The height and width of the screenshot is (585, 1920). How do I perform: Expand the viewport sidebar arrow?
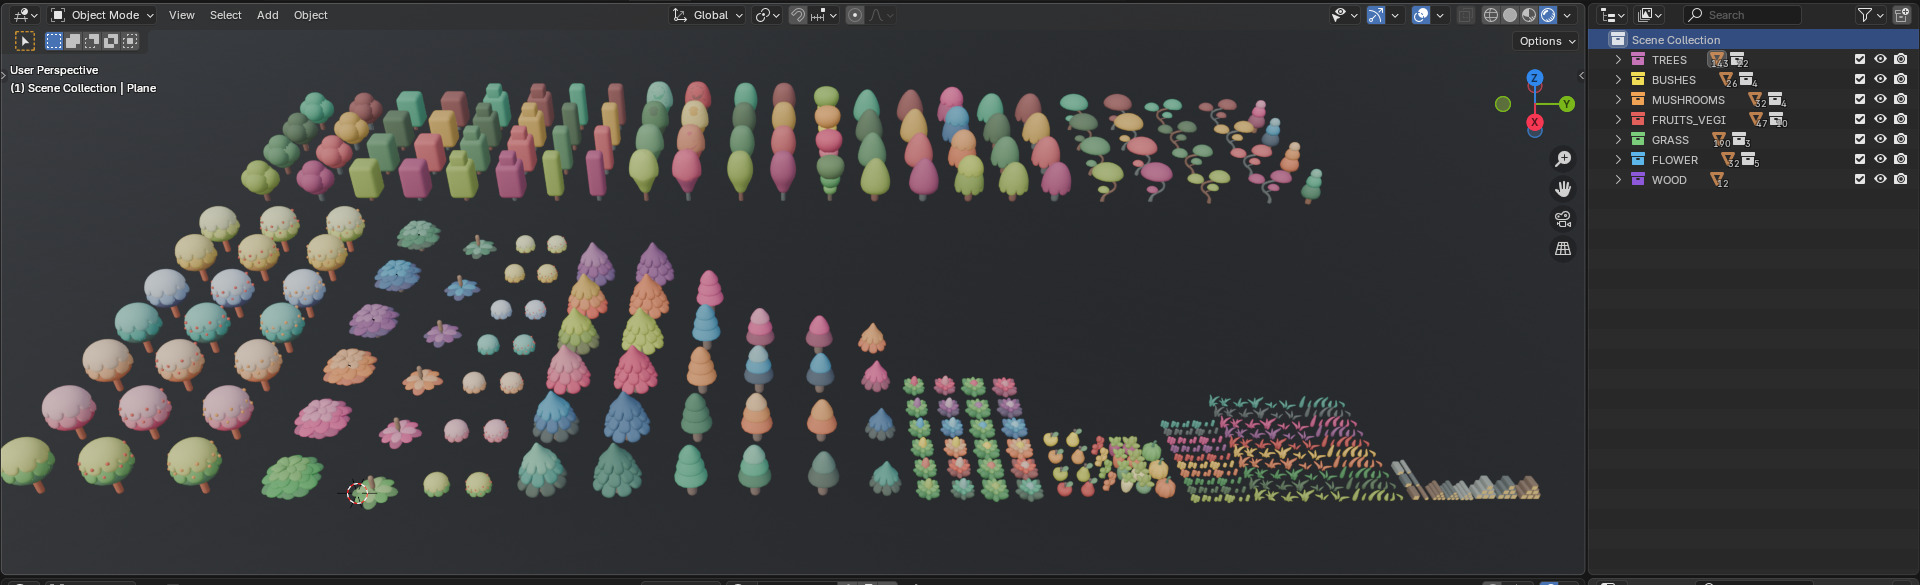pos(1581,75)
